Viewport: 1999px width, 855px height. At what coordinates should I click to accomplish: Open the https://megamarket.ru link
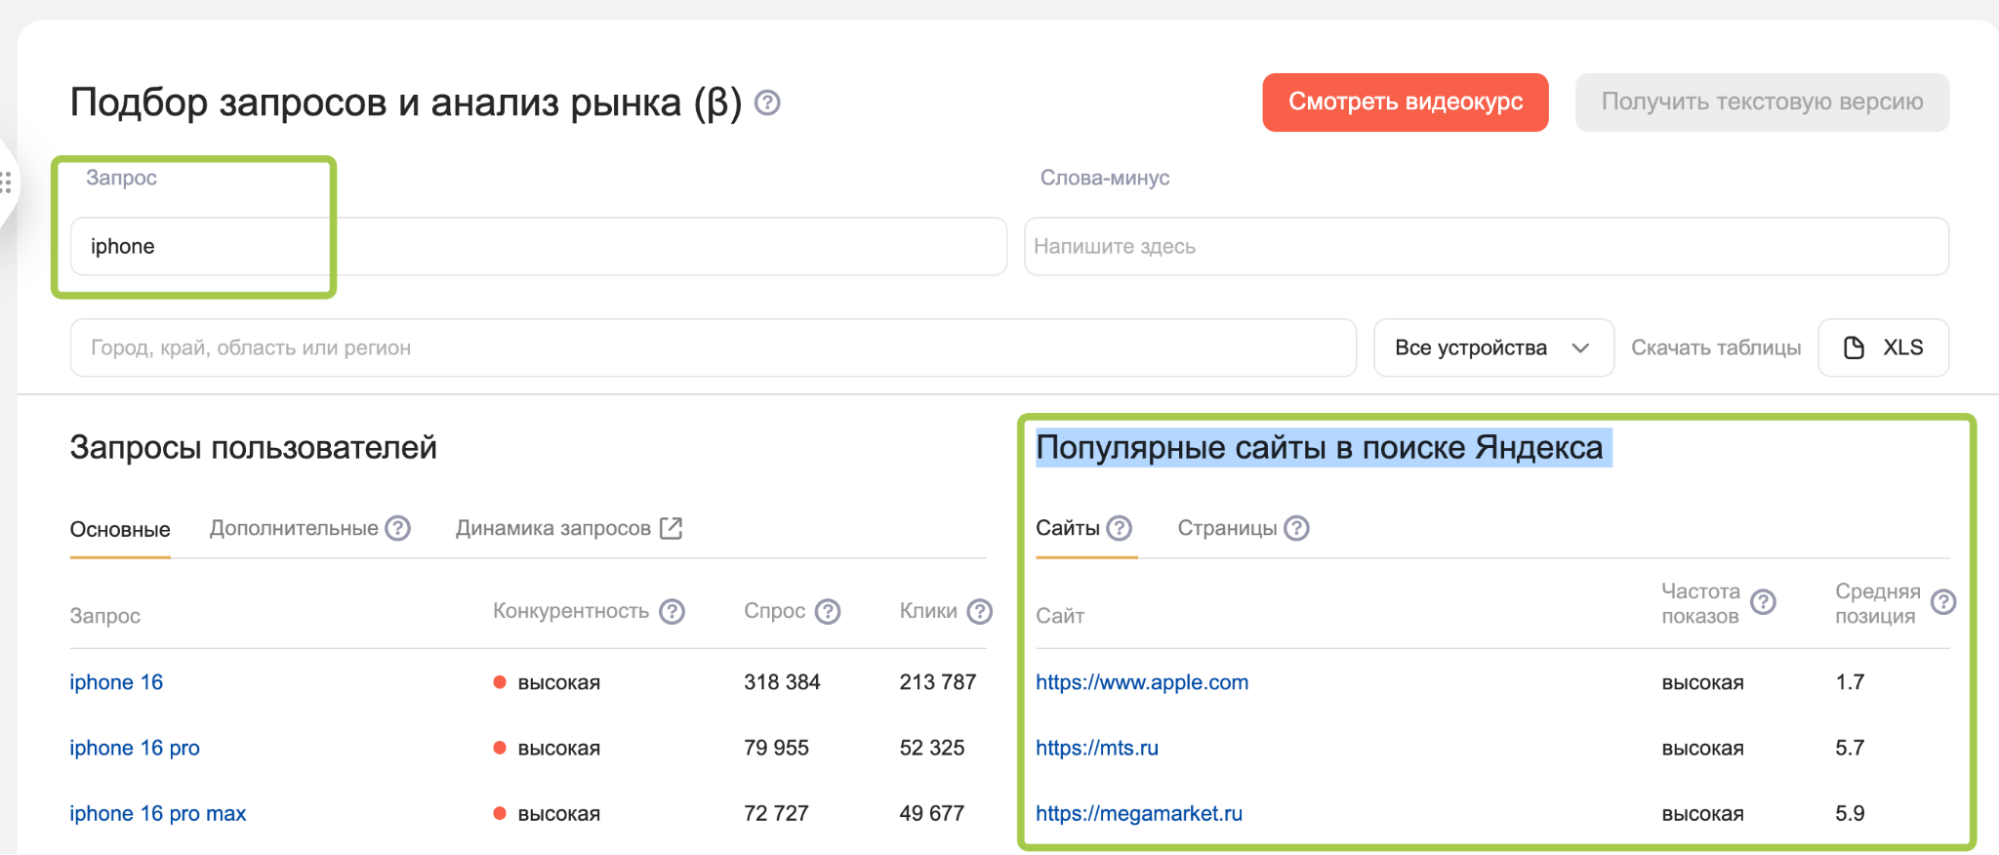[x=1139, y=814]
